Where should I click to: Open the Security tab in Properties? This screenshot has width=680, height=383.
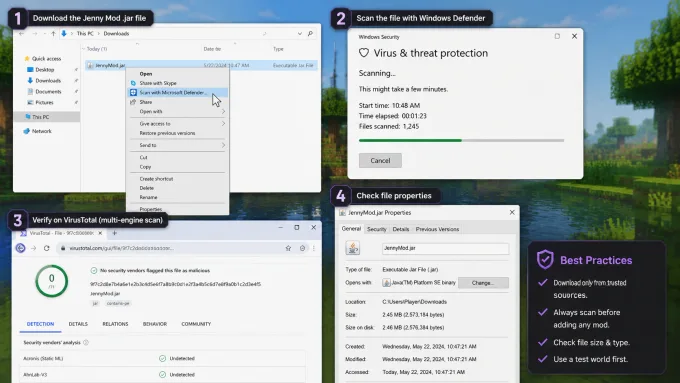(x=376, y=229)
